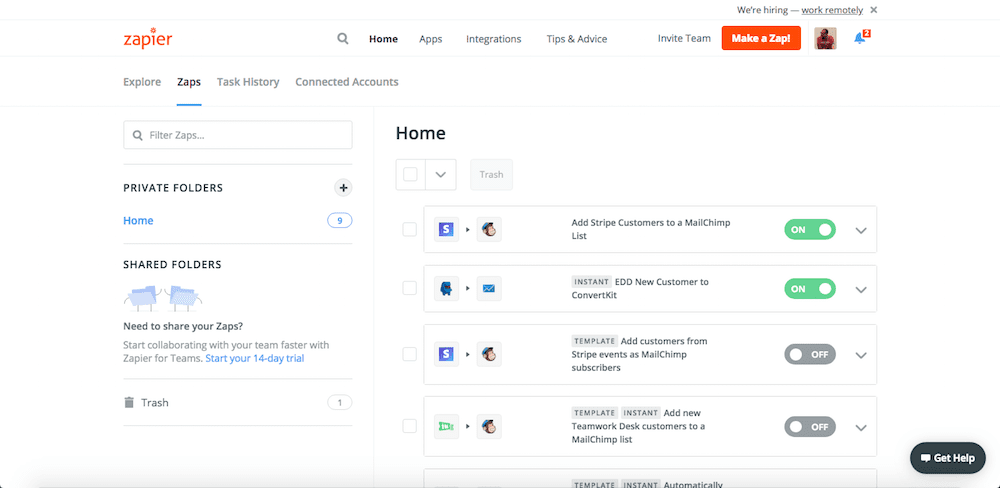Click Invite Team link
1000x488 pixels.
click(684, 38)
